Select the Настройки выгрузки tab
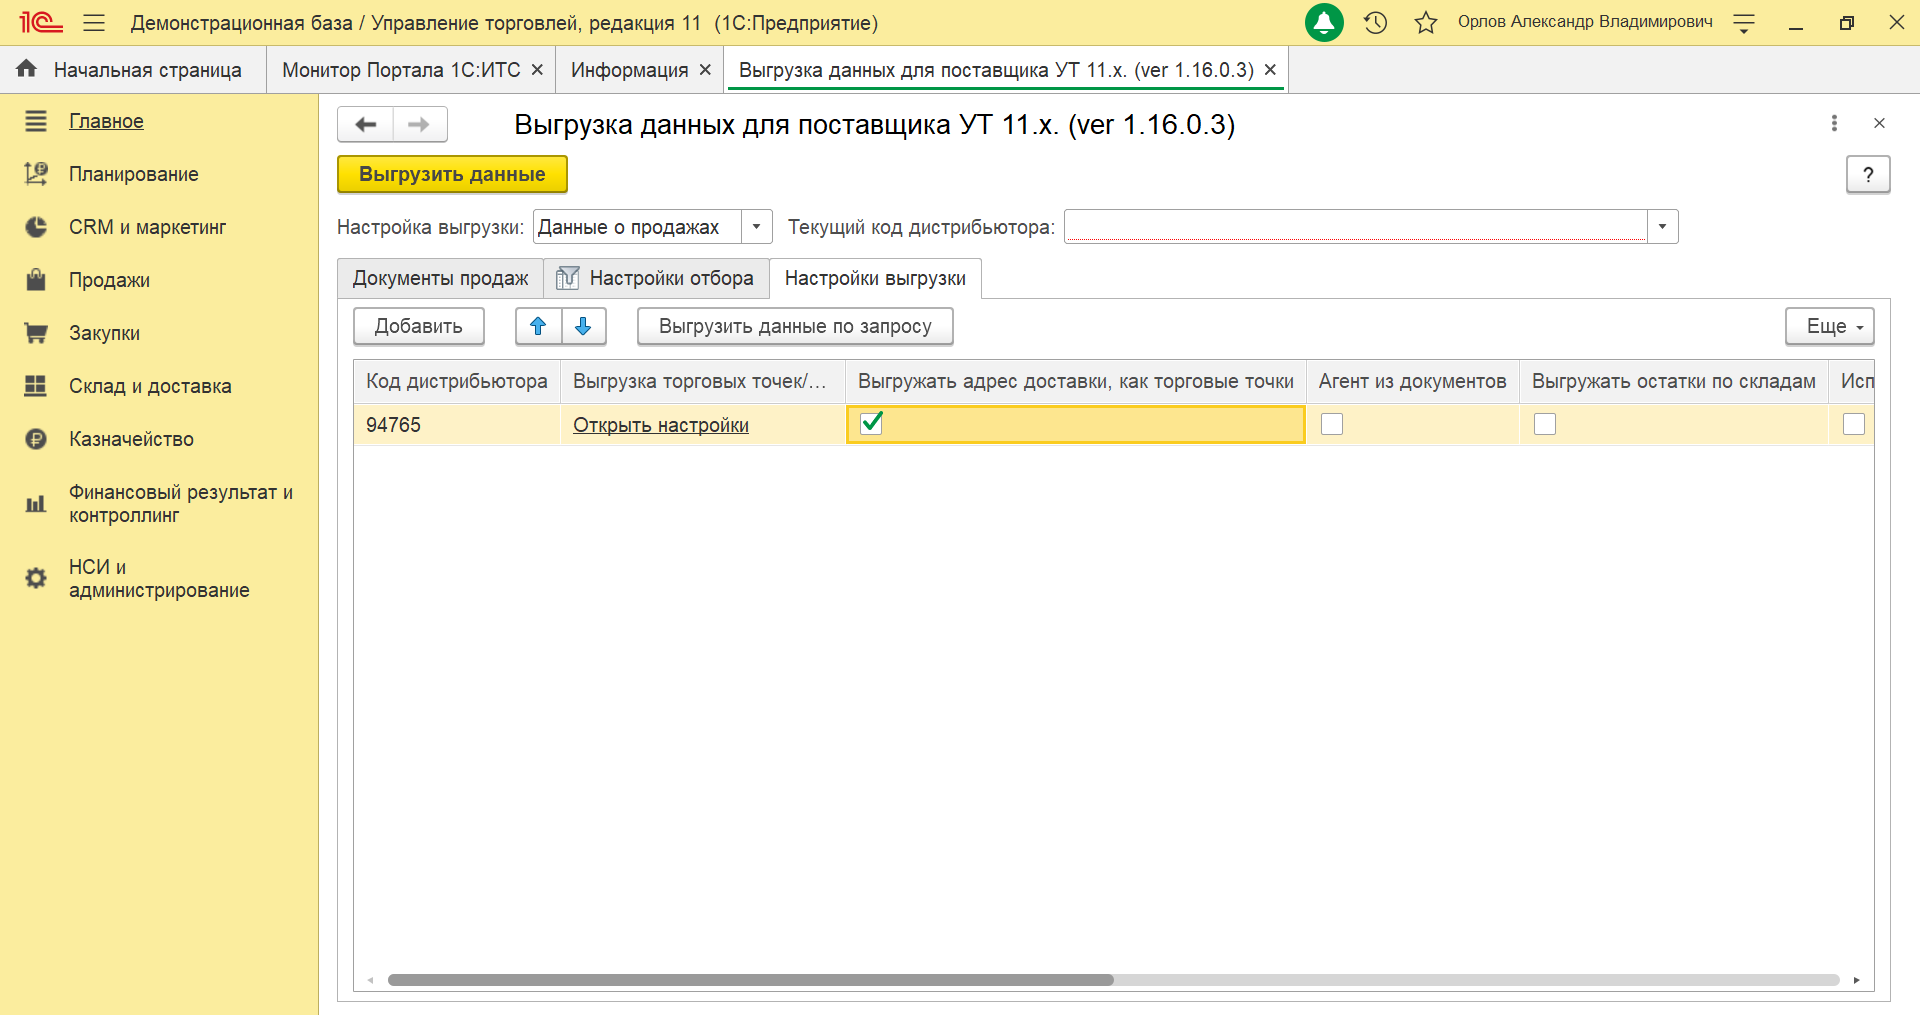 tap(876, 278)
